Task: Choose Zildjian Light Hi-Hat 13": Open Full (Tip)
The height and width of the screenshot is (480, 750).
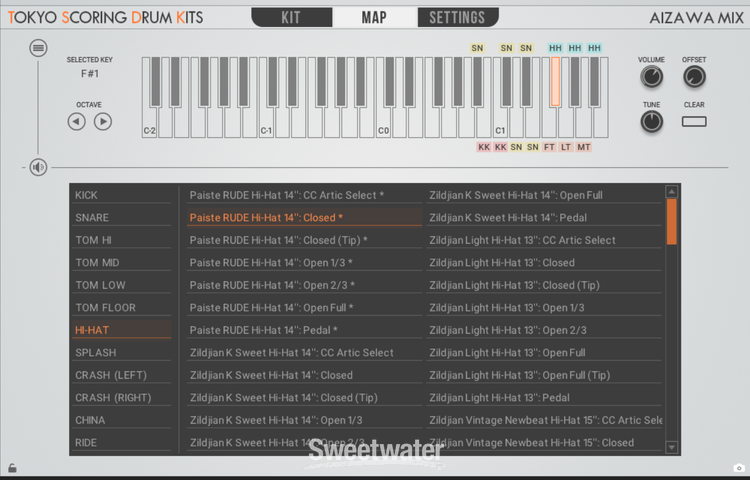Action: click(544, 375)
